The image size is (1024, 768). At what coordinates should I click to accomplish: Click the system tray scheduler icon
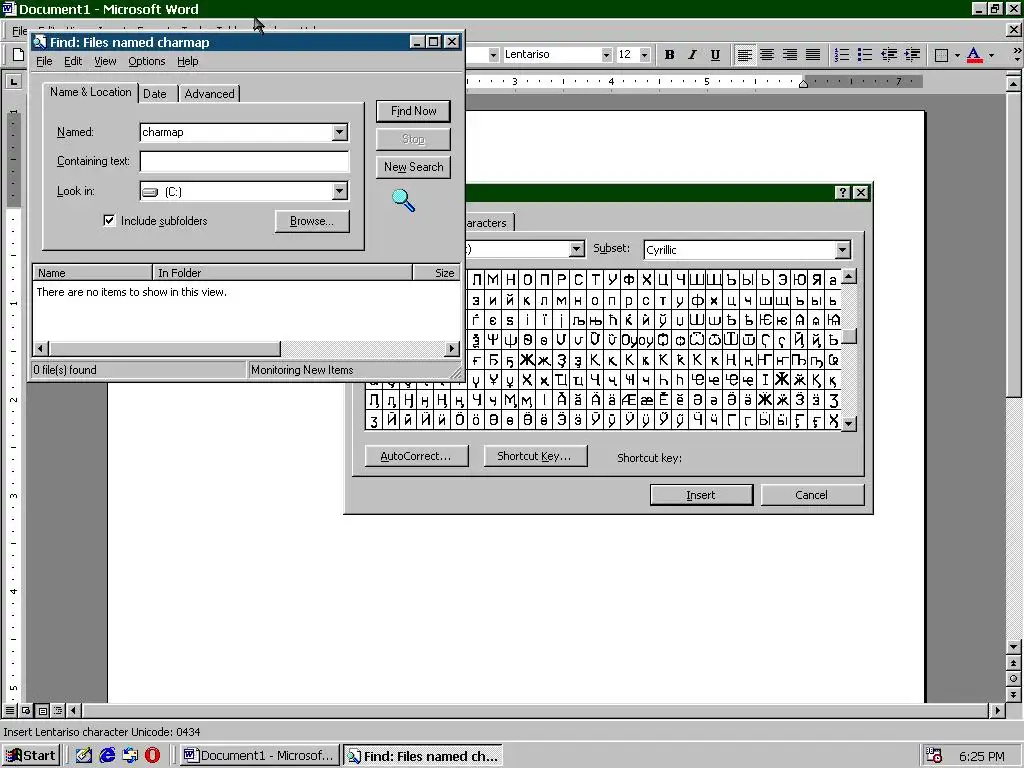point(934,756)
